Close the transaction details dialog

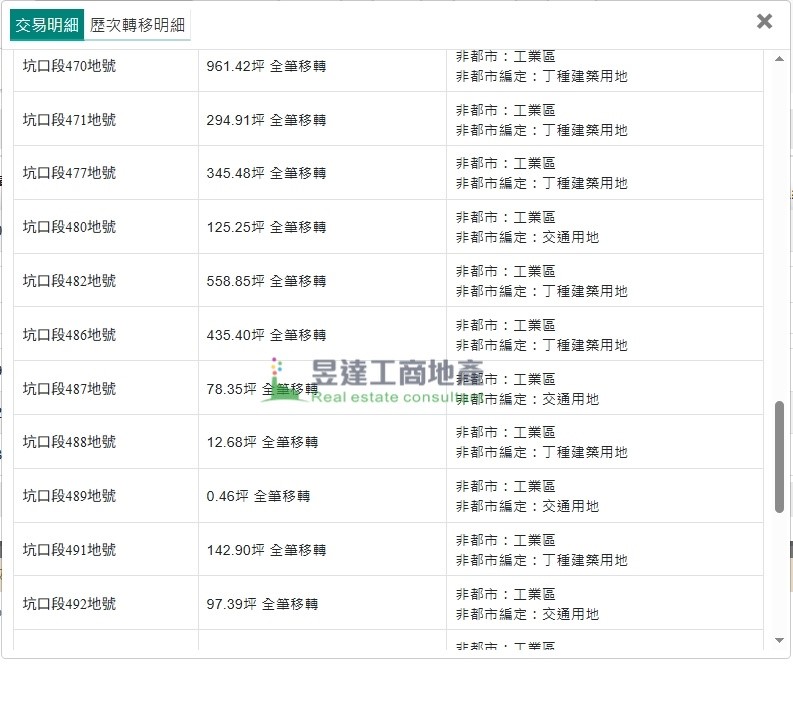click(764, 21)
